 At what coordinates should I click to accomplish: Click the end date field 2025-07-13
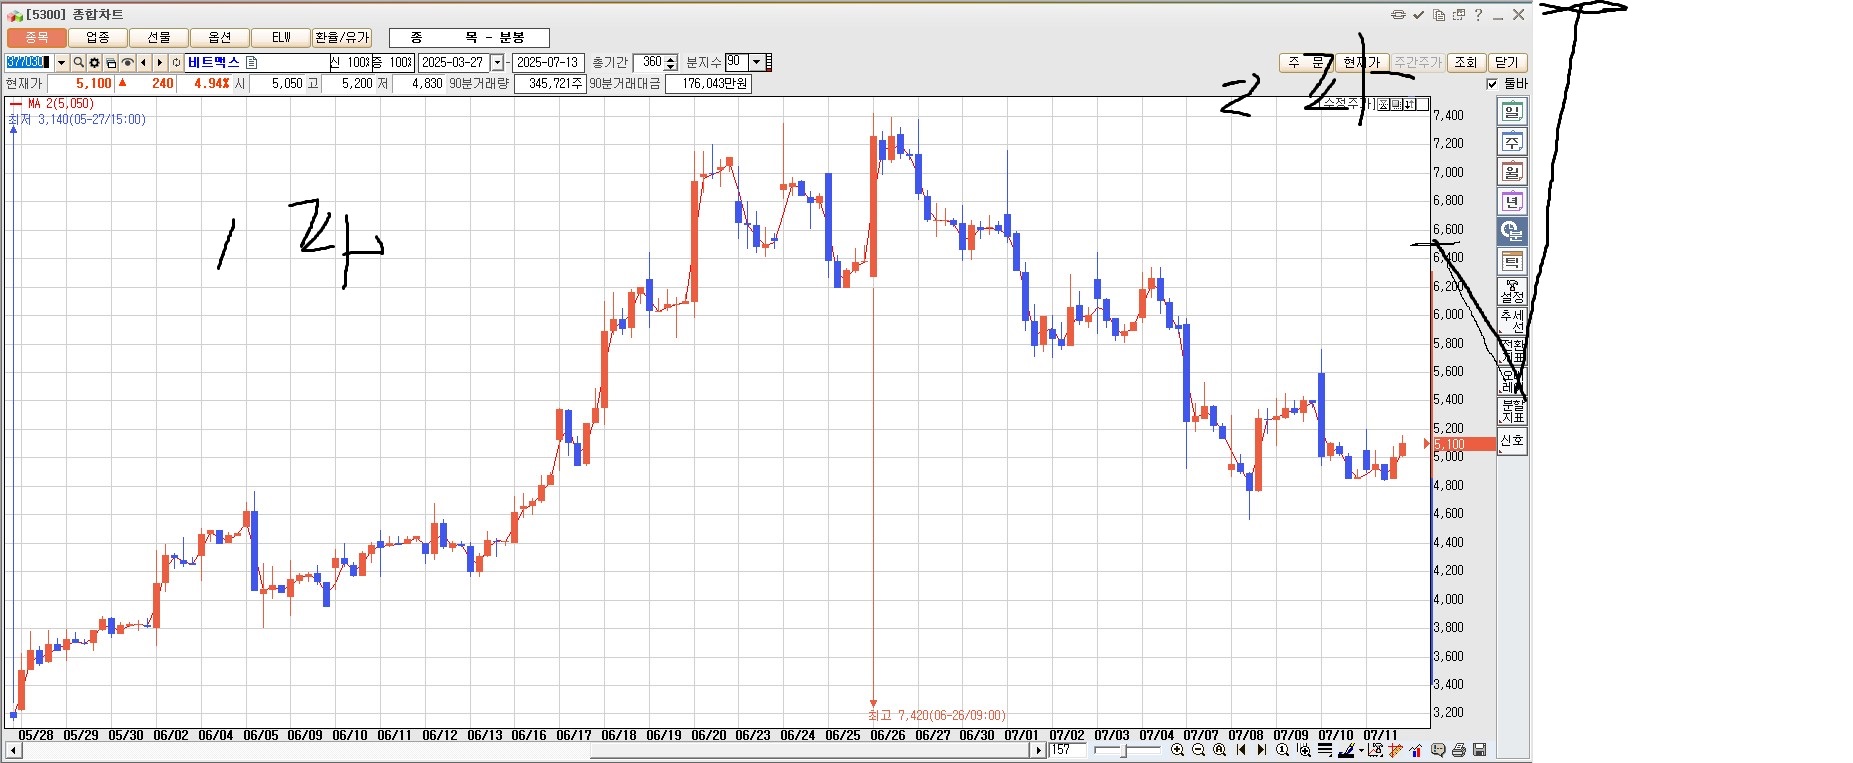click(x=548, y=62)
